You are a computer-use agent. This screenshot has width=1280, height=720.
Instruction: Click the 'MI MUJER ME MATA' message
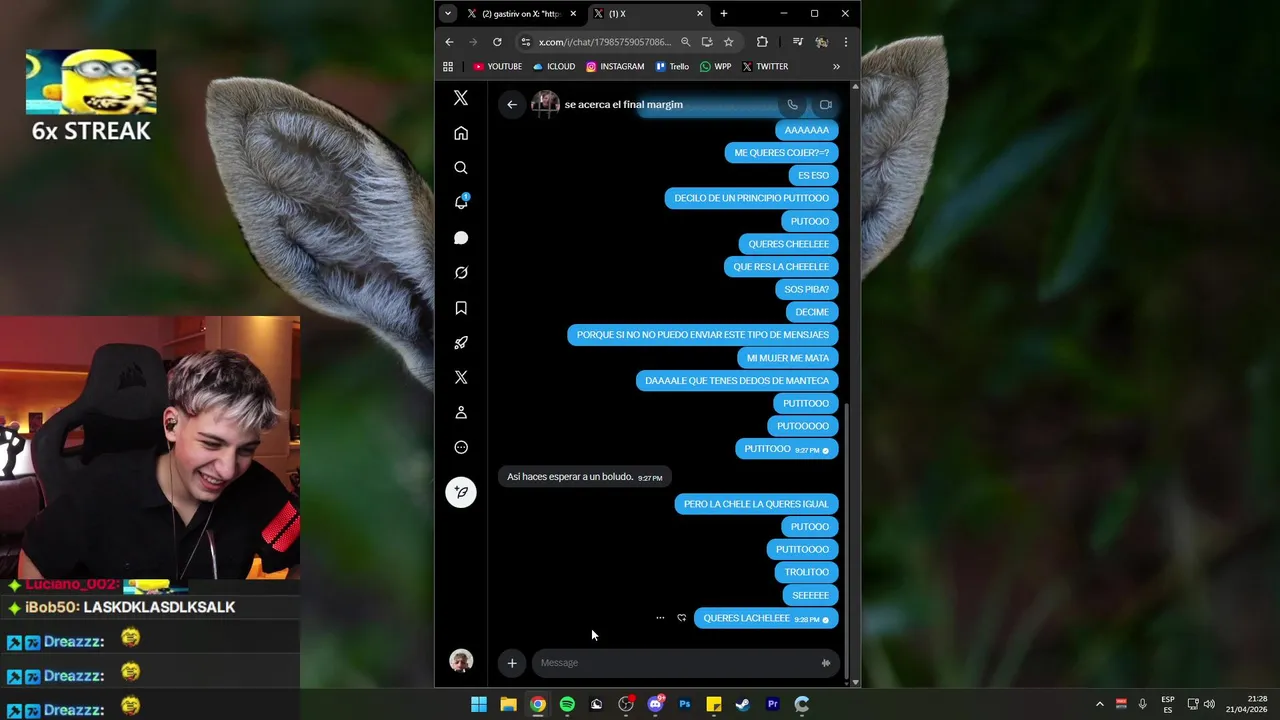(788, 358)
